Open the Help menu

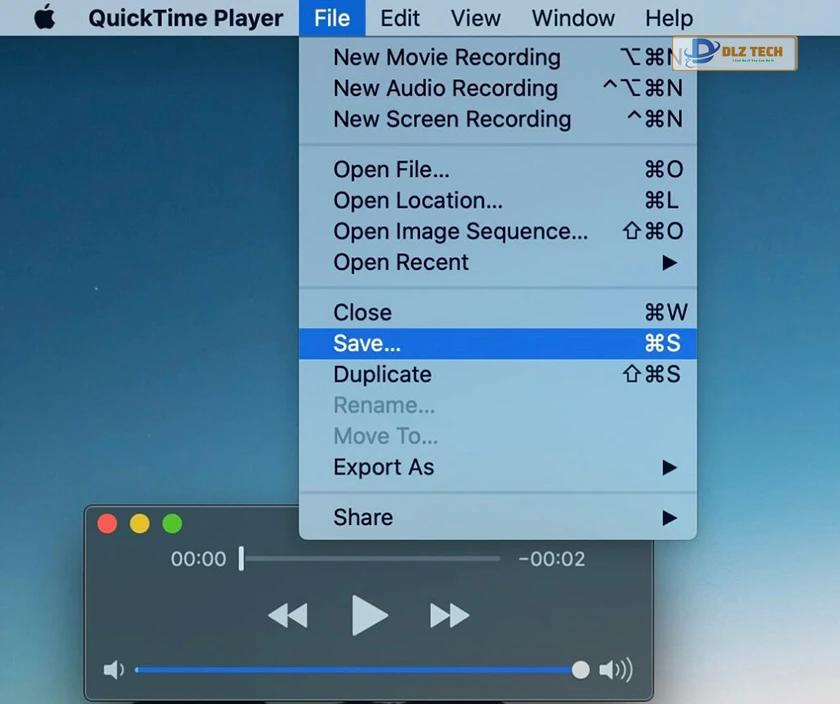(x=669, y=18)
